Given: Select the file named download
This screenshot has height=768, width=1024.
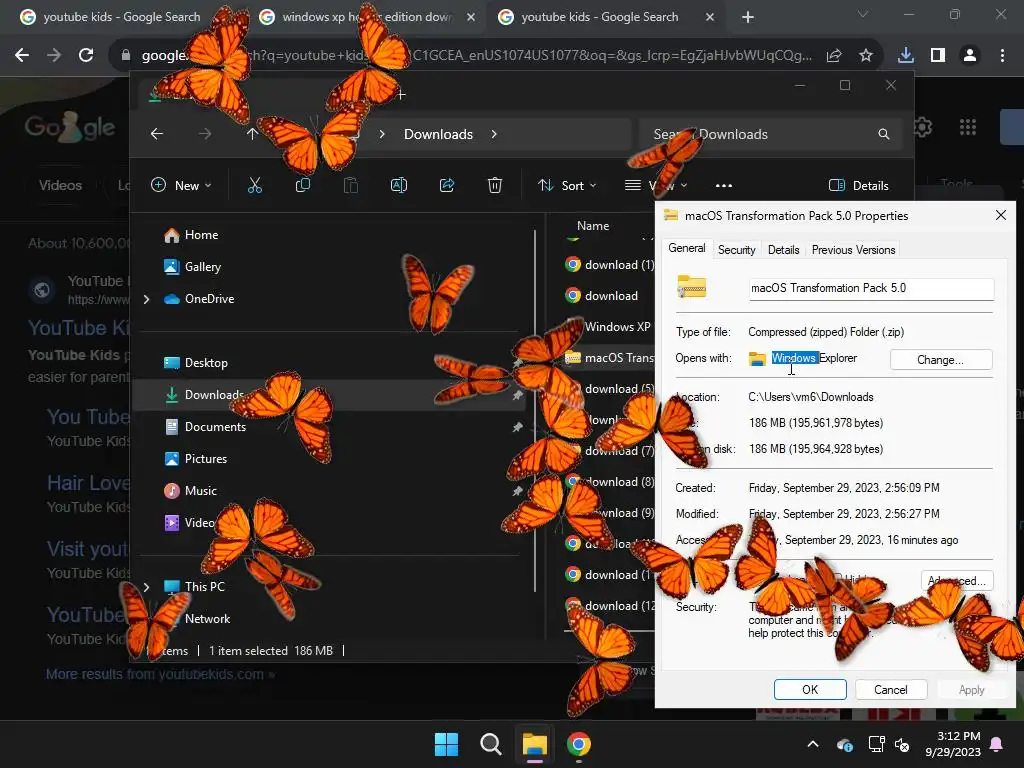Looking at the screenshot, I should pos(601,296).
